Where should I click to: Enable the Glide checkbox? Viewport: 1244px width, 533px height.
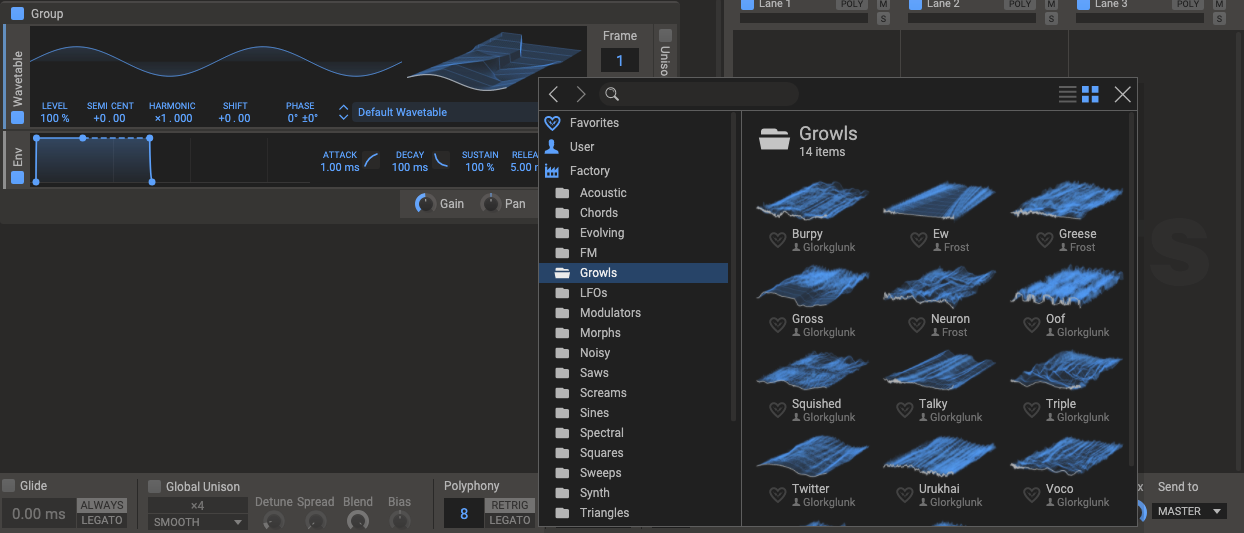tap(9, 486)
